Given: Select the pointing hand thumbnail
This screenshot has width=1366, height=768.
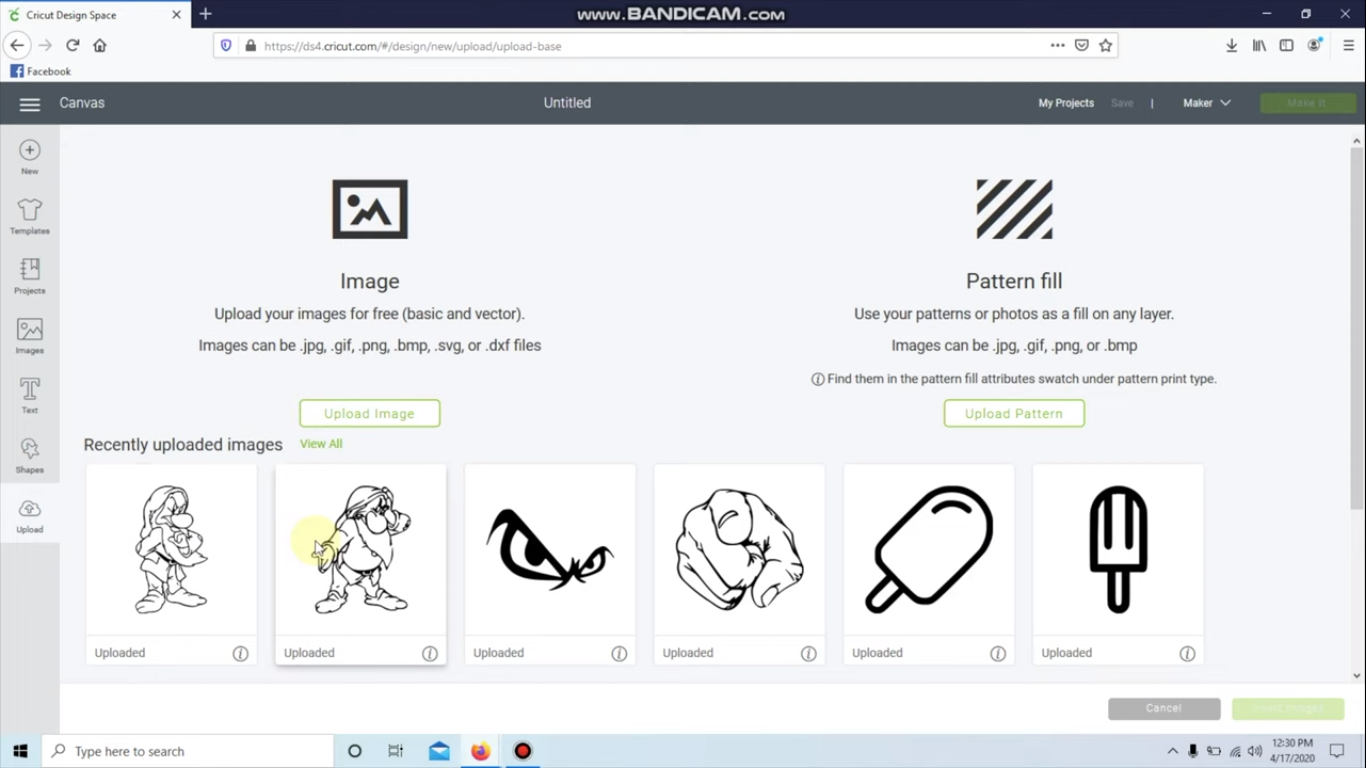Looking at the screenshot, I should click(x=739, y=550).
